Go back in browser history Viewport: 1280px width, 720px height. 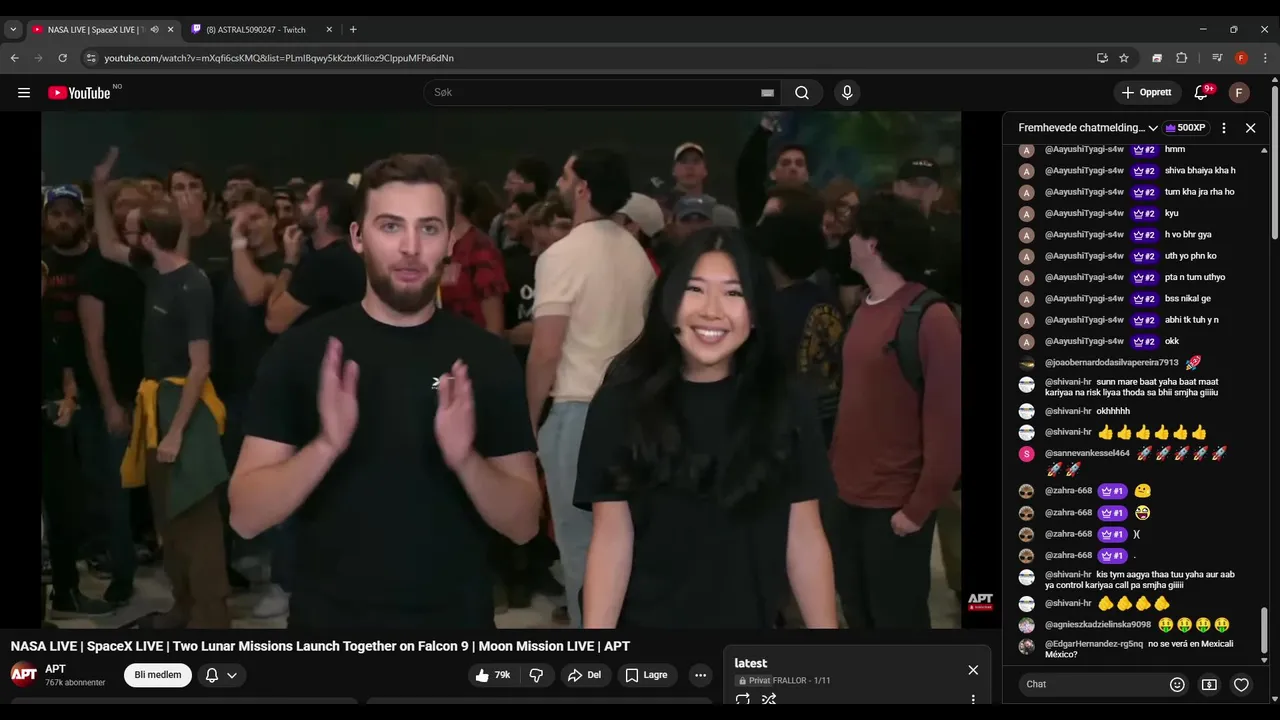(15, 58)
